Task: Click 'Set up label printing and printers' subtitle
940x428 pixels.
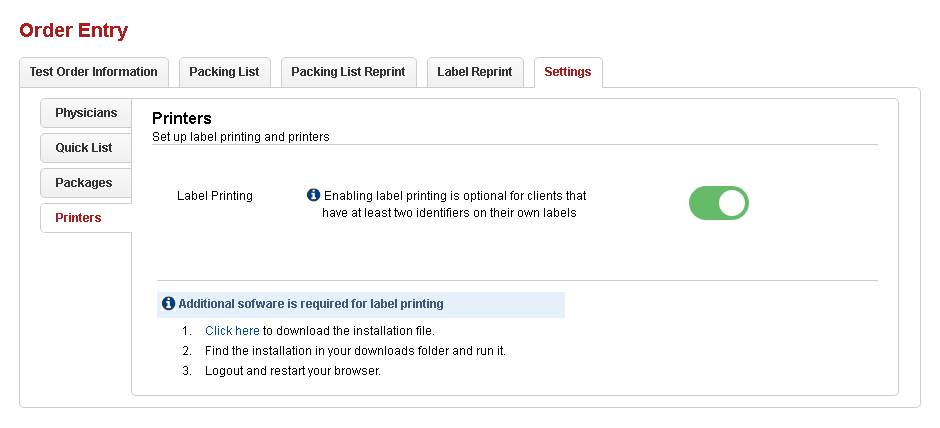Action: pos(240,136)
